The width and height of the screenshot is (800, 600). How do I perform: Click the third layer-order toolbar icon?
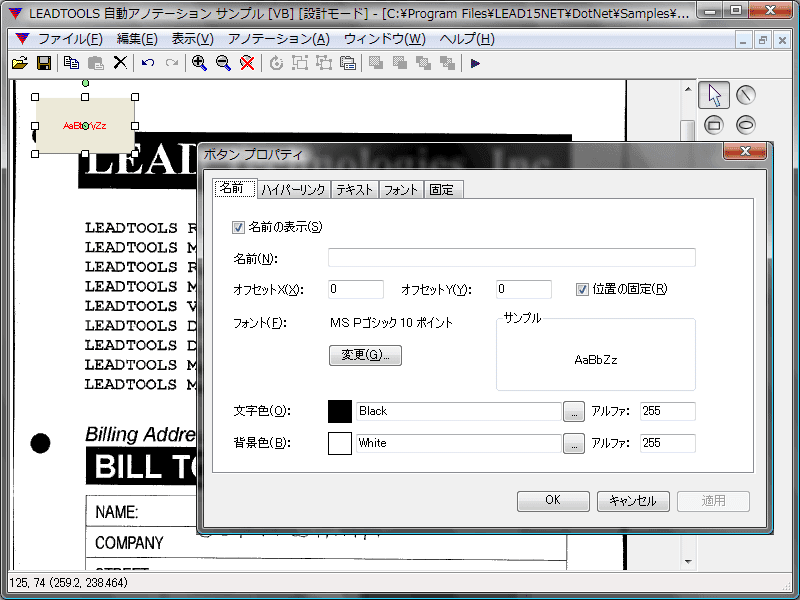423,63
